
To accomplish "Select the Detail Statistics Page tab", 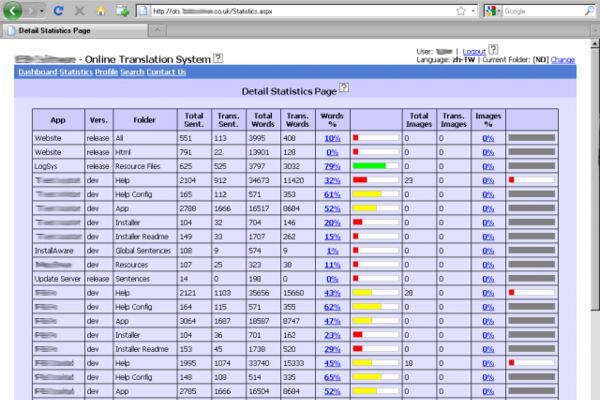I will [75, 31].
